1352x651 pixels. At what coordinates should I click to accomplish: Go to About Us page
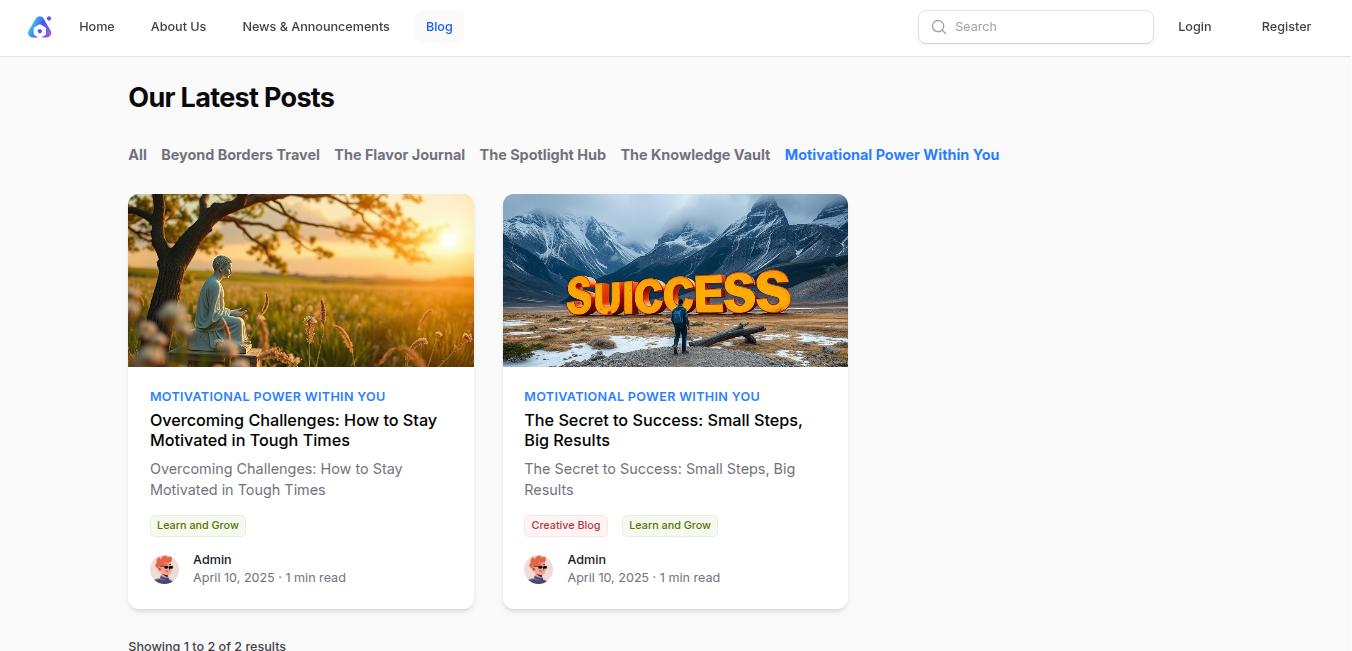click(178, 27)
